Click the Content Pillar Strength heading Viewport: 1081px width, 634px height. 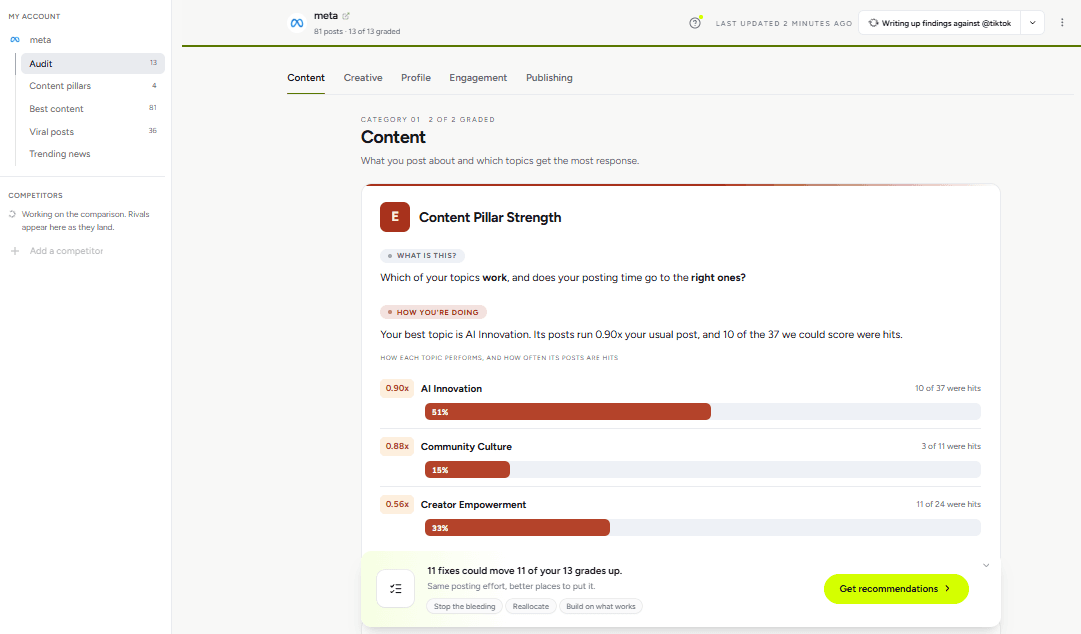(x=490, y=218)
